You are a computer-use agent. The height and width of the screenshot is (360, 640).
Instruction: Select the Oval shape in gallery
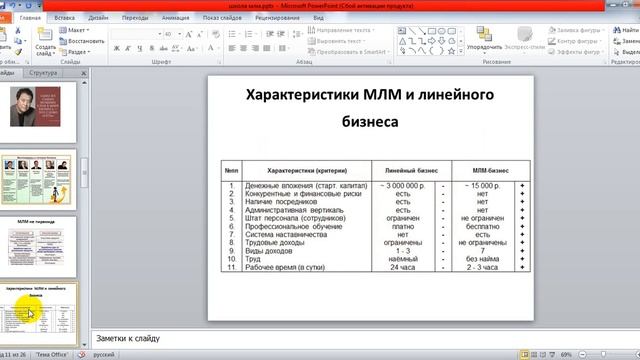(442, 31)
